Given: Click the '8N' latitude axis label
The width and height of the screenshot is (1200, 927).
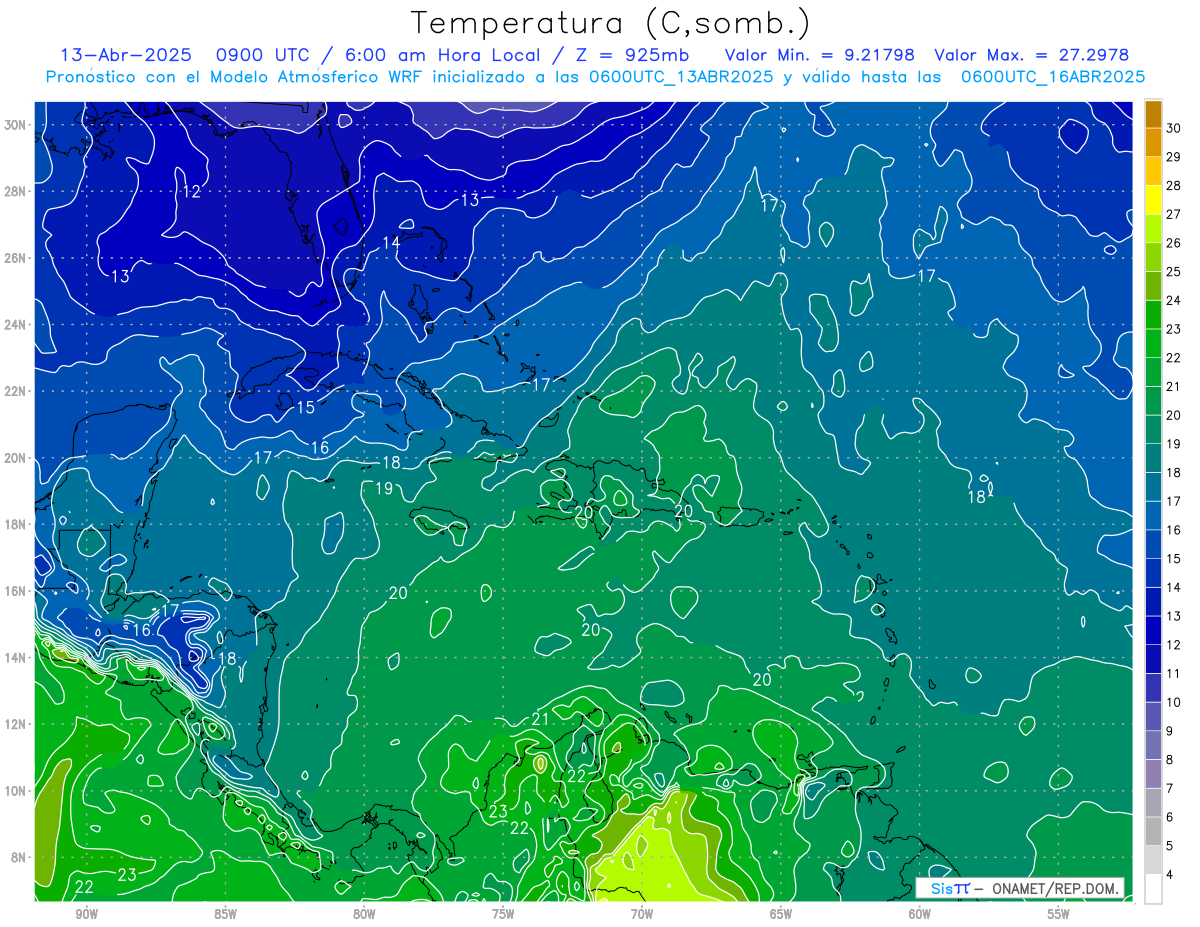Looking at the screenshot, I should click(x=19, y=857).
